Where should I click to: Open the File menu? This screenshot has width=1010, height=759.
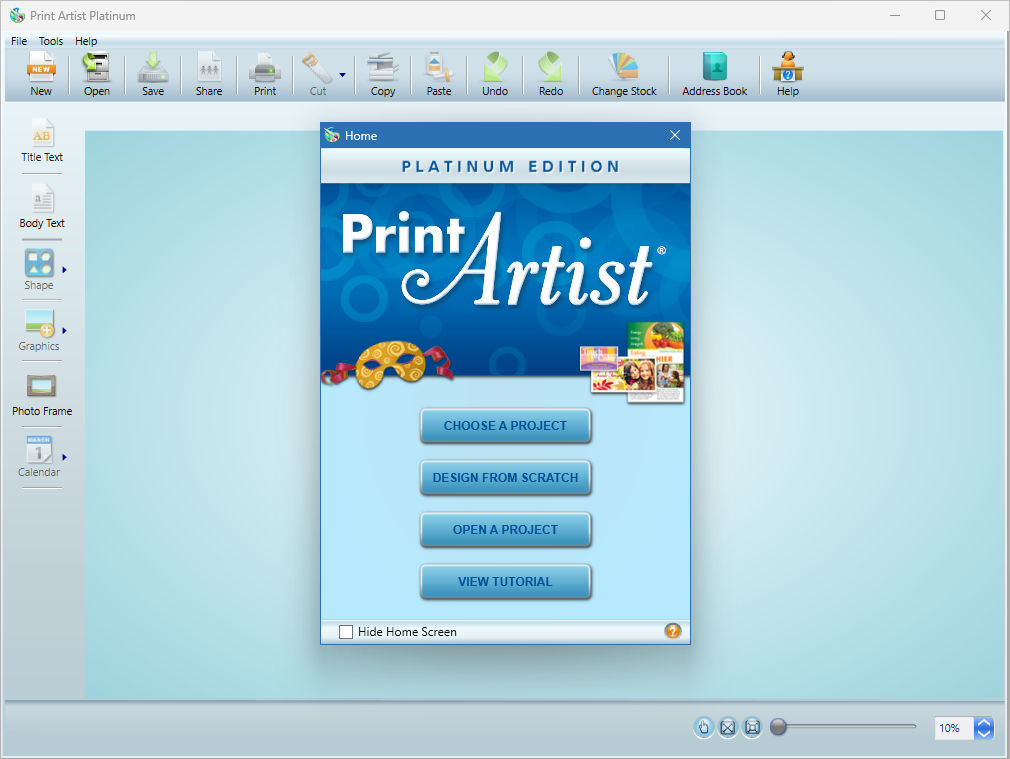pos(19,41)
